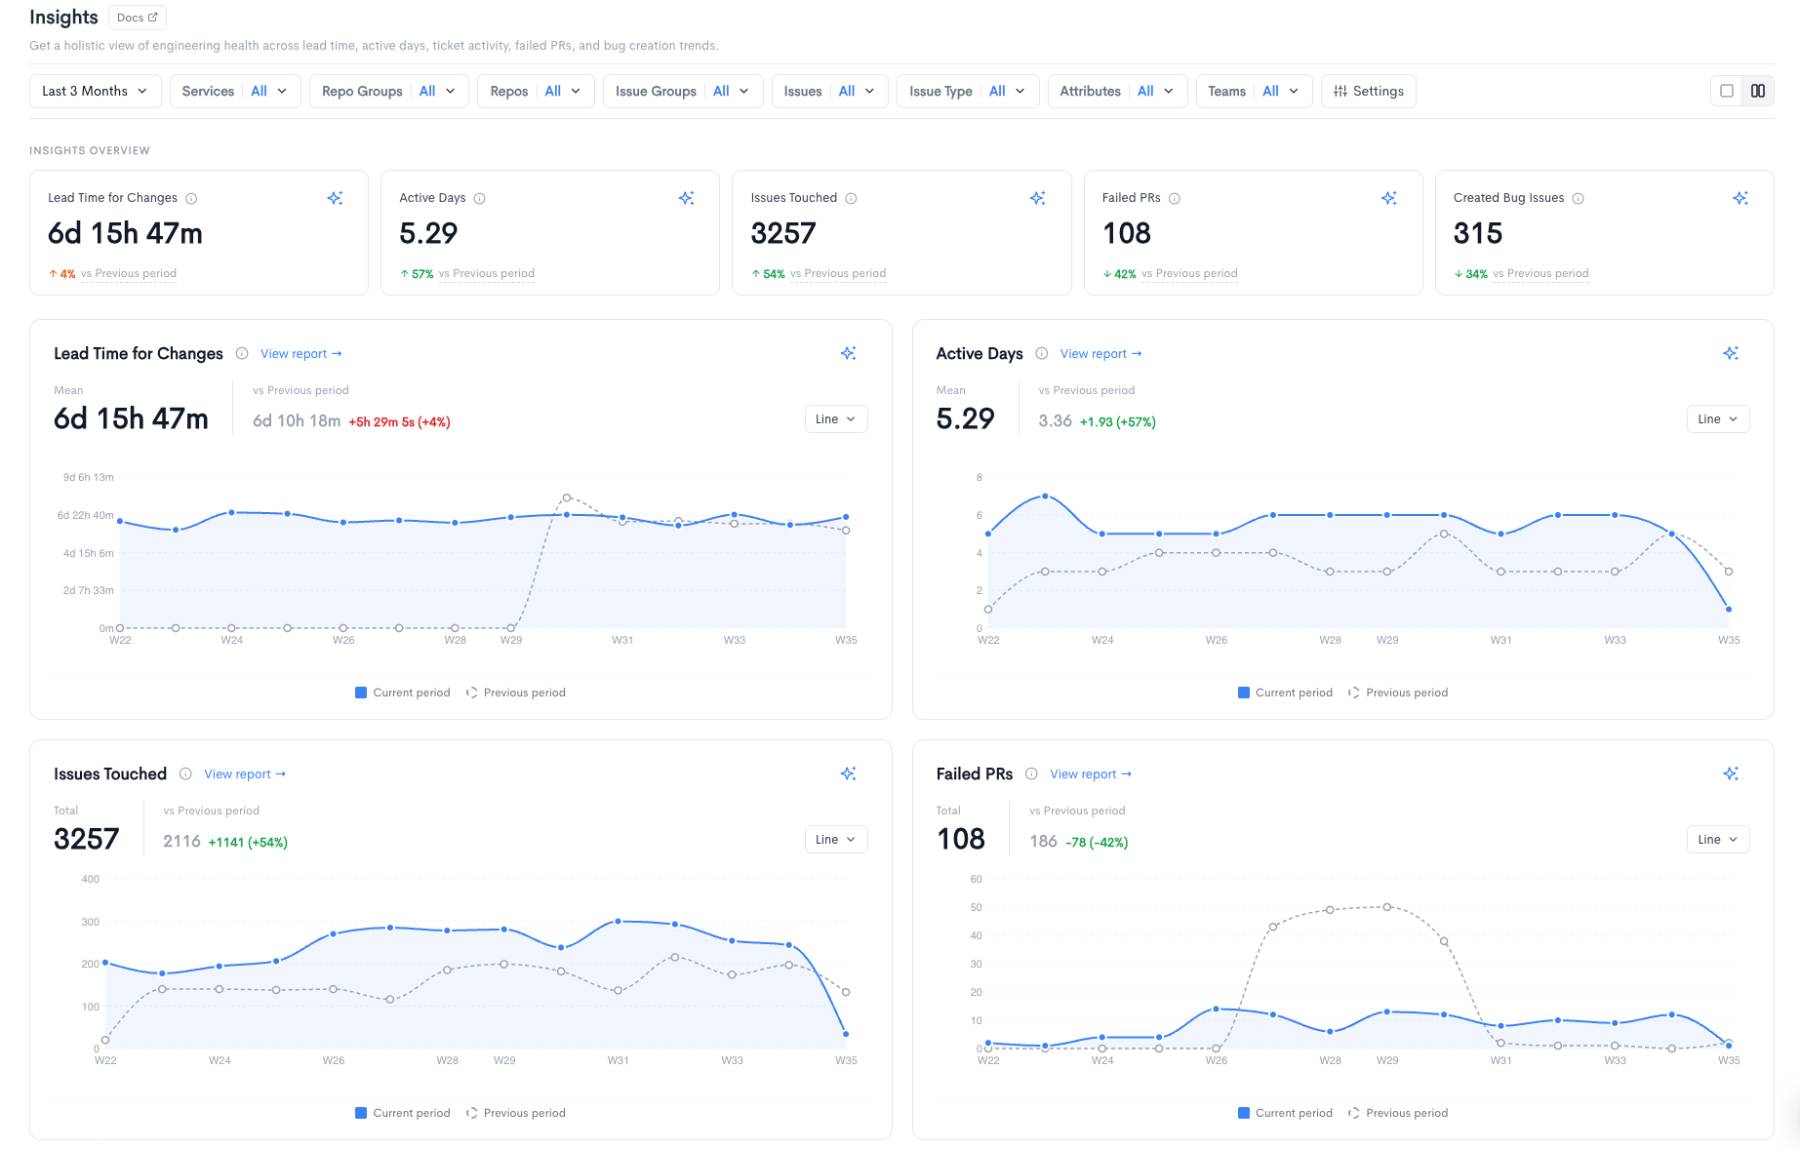This screenshot has height=1149, width=1800.
Task: Expand the Issue Type filter dropdown
Action: (967, 91)
